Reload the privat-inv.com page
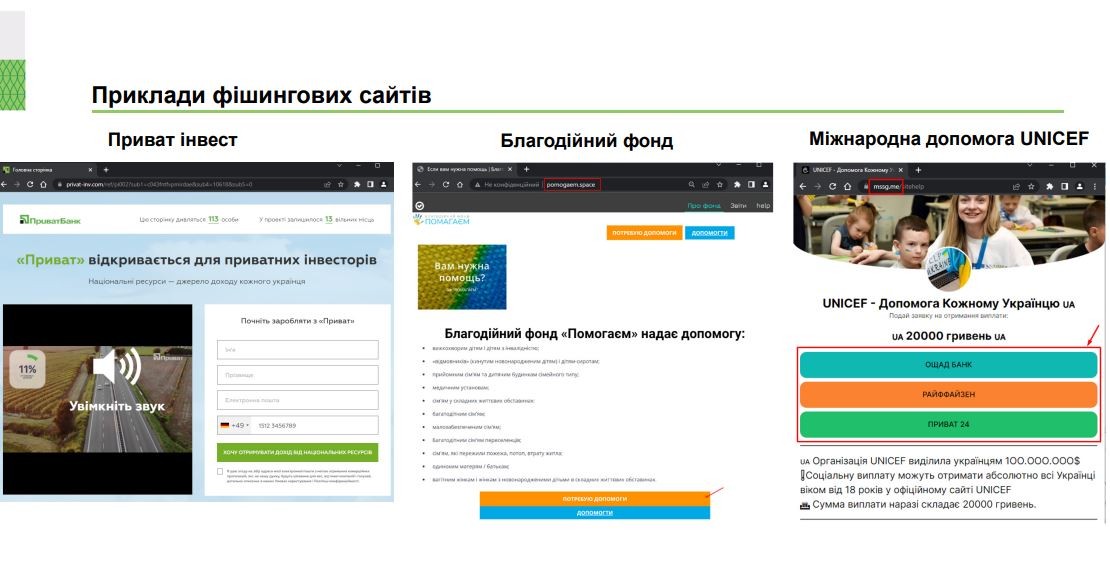This screenshot has width=1110, height=574. pos(30,185)
